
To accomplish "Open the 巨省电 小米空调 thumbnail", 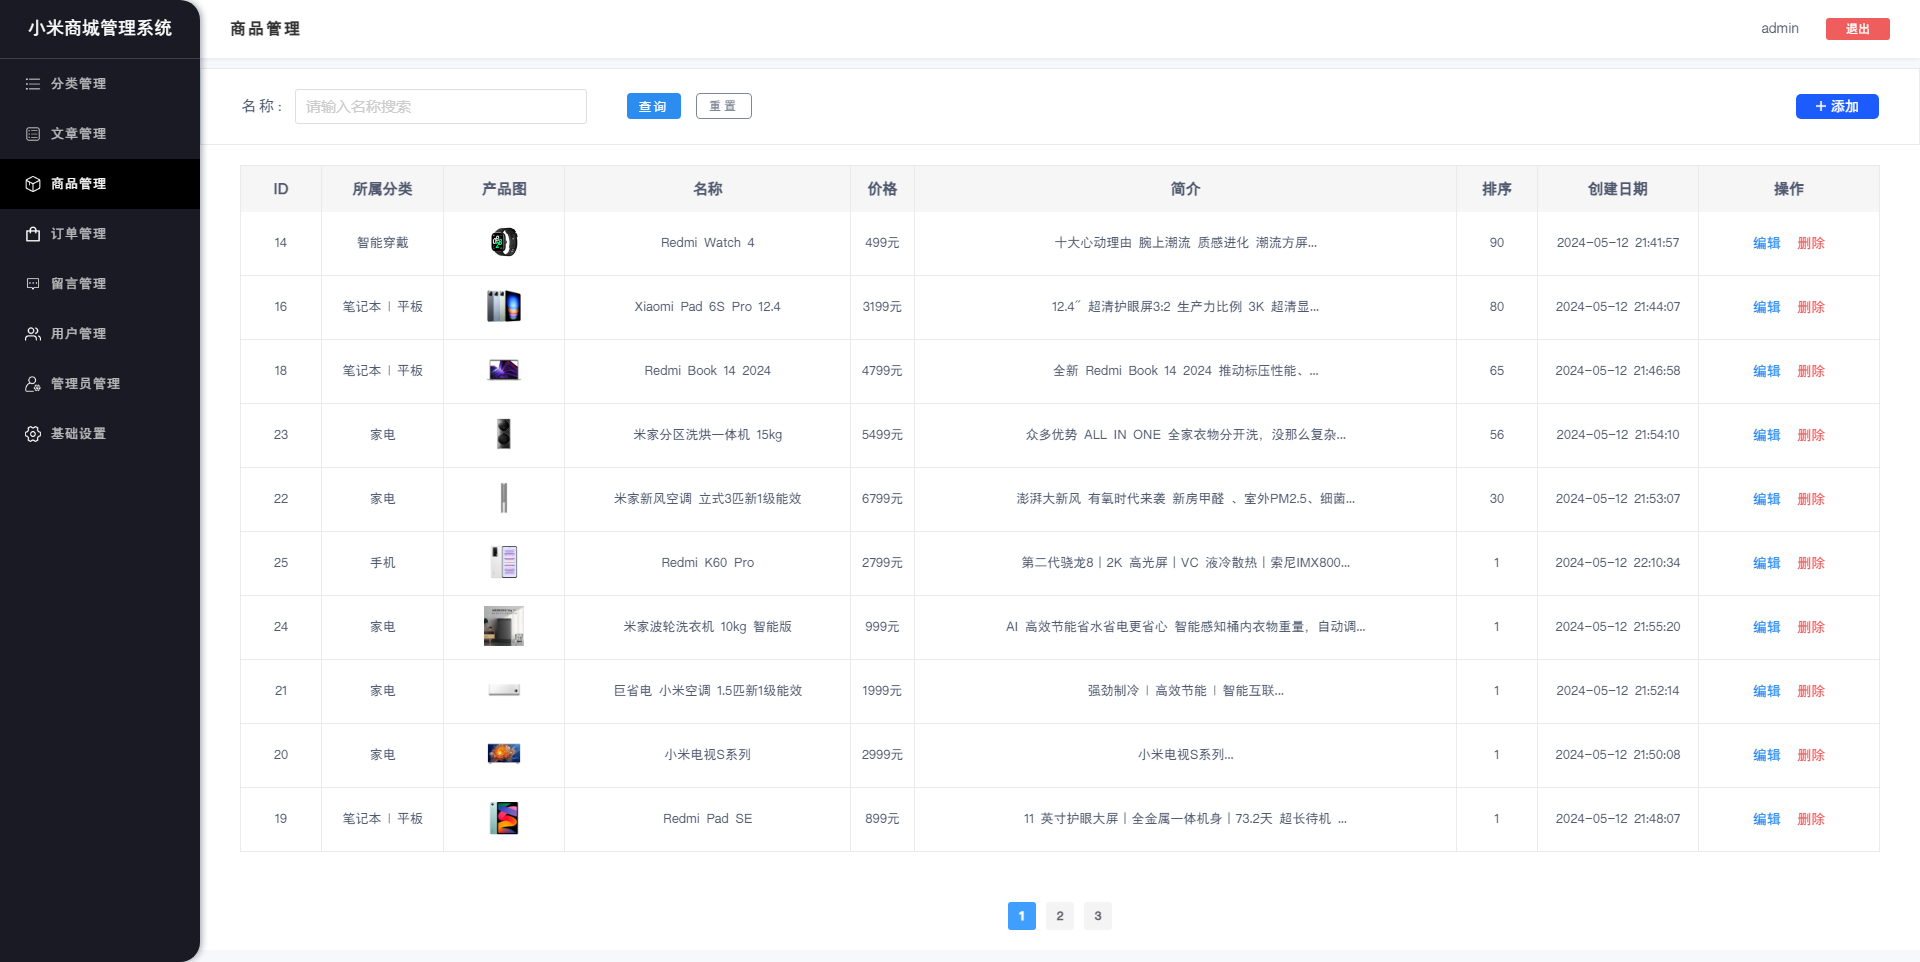I will pyautogui.click(x=504, y=690).
